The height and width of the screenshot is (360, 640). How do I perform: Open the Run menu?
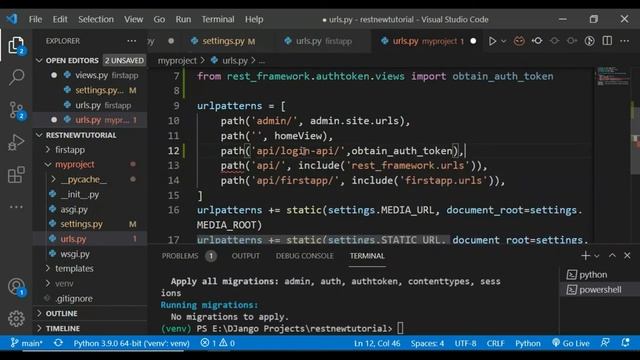(183, 19)
